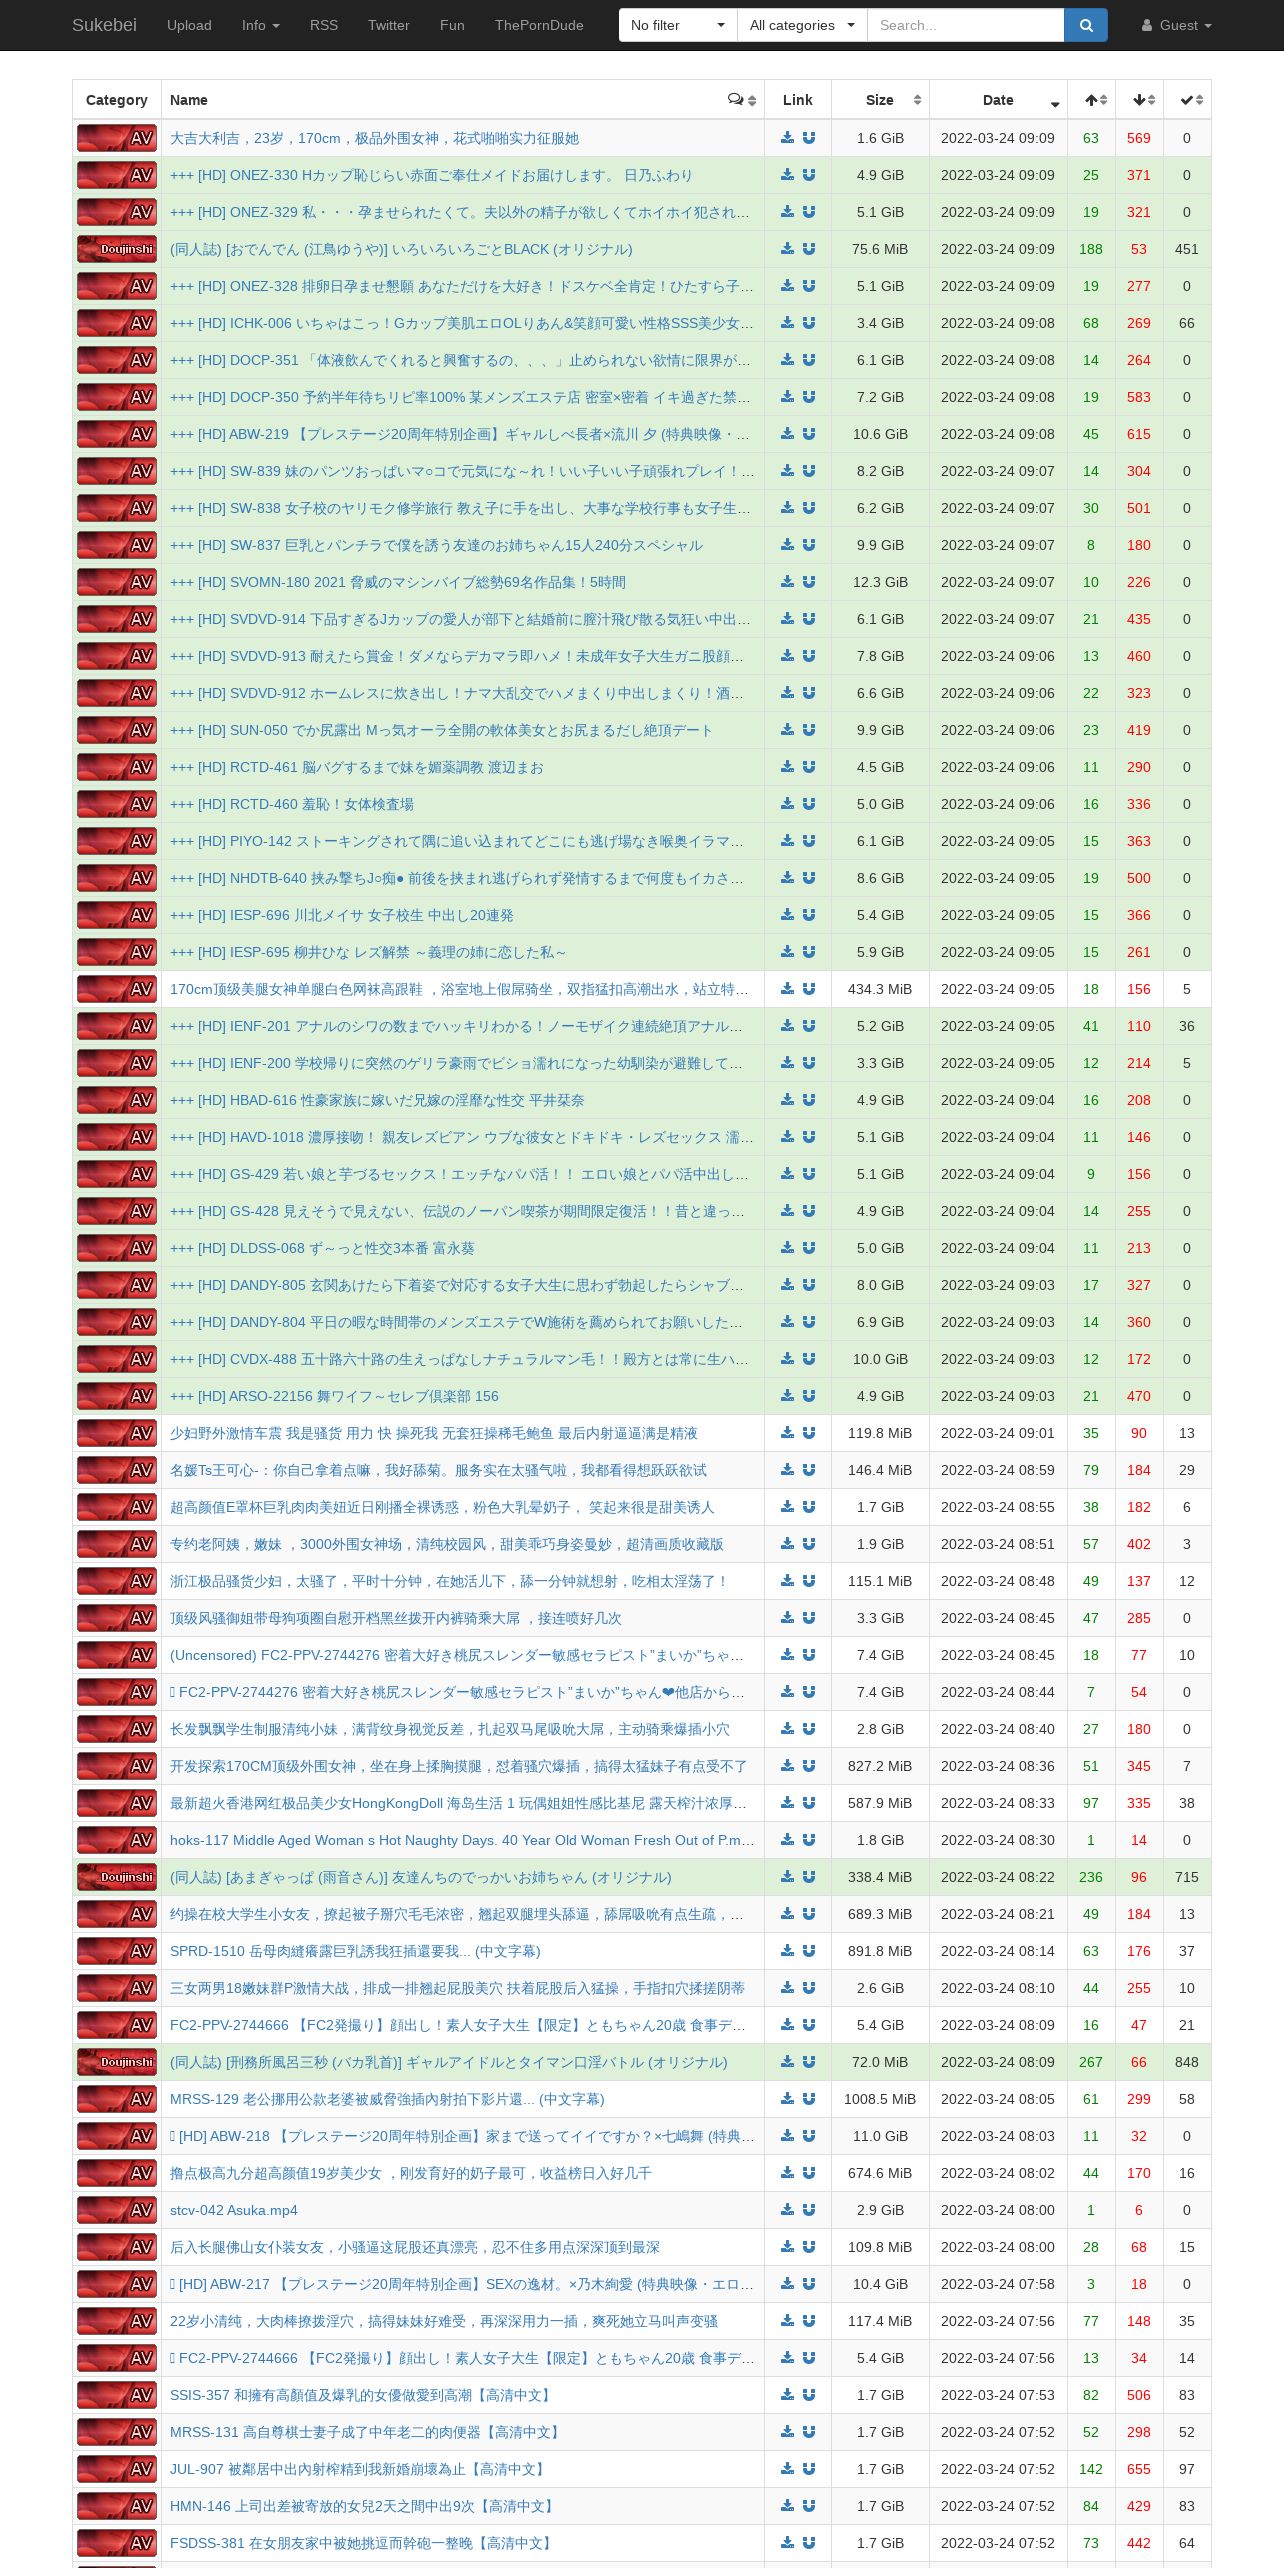Viewport: 1284px width, 2568px height.
Task: Open magnet link for stcv-042 Asuka.mp4
Action: tap(809, 2210)
